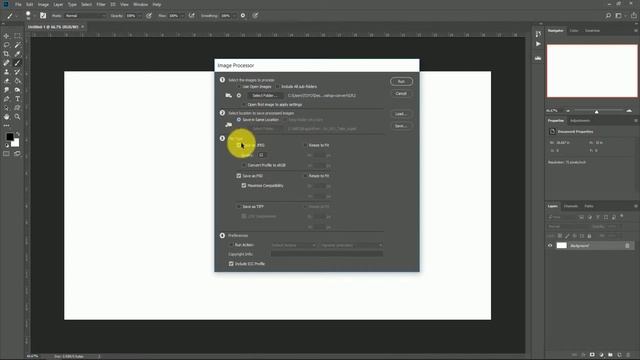
Task: Open the Filter menu
Action: tap(101, 4)
